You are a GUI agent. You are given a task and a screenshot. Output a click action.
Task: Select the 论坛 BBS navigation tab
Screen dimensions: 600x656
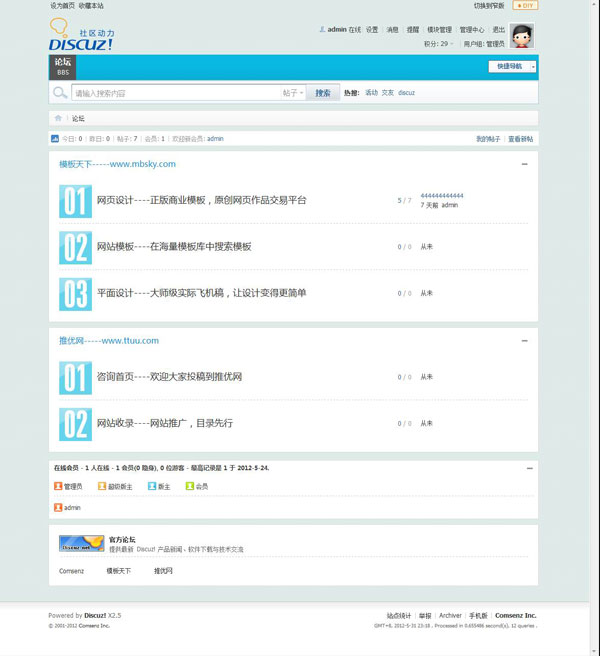[62, 67]
